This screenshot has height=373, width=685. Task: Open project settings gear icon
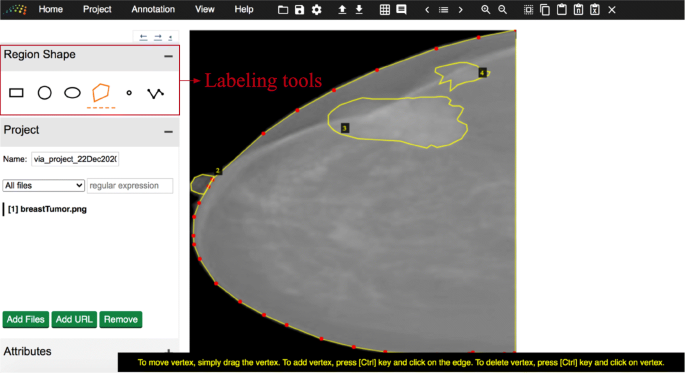coord(317,10)
